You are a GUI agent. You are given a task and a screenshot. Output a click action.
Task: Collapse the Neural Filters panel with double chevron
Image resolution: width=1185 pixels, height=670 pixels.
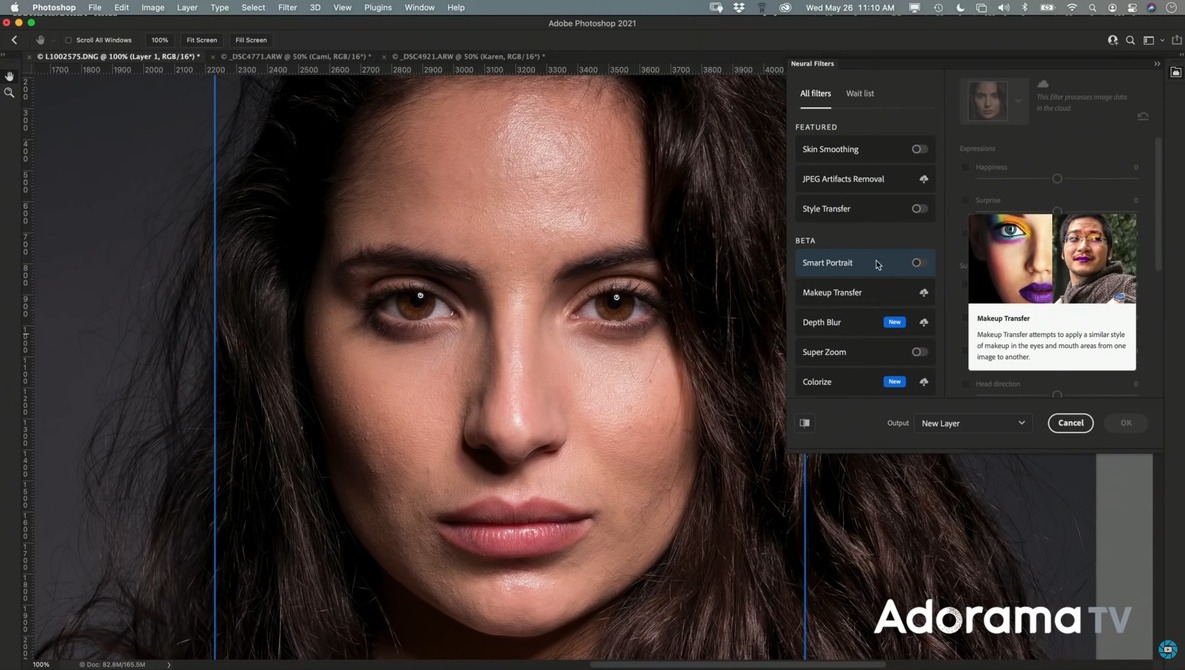coord(1157,63)
